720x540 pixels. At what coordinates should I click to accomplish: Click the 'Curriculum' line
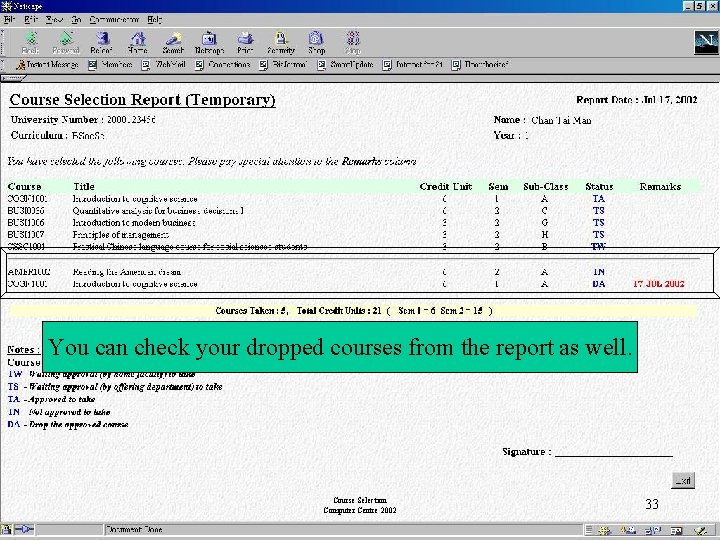click(58, 135)
